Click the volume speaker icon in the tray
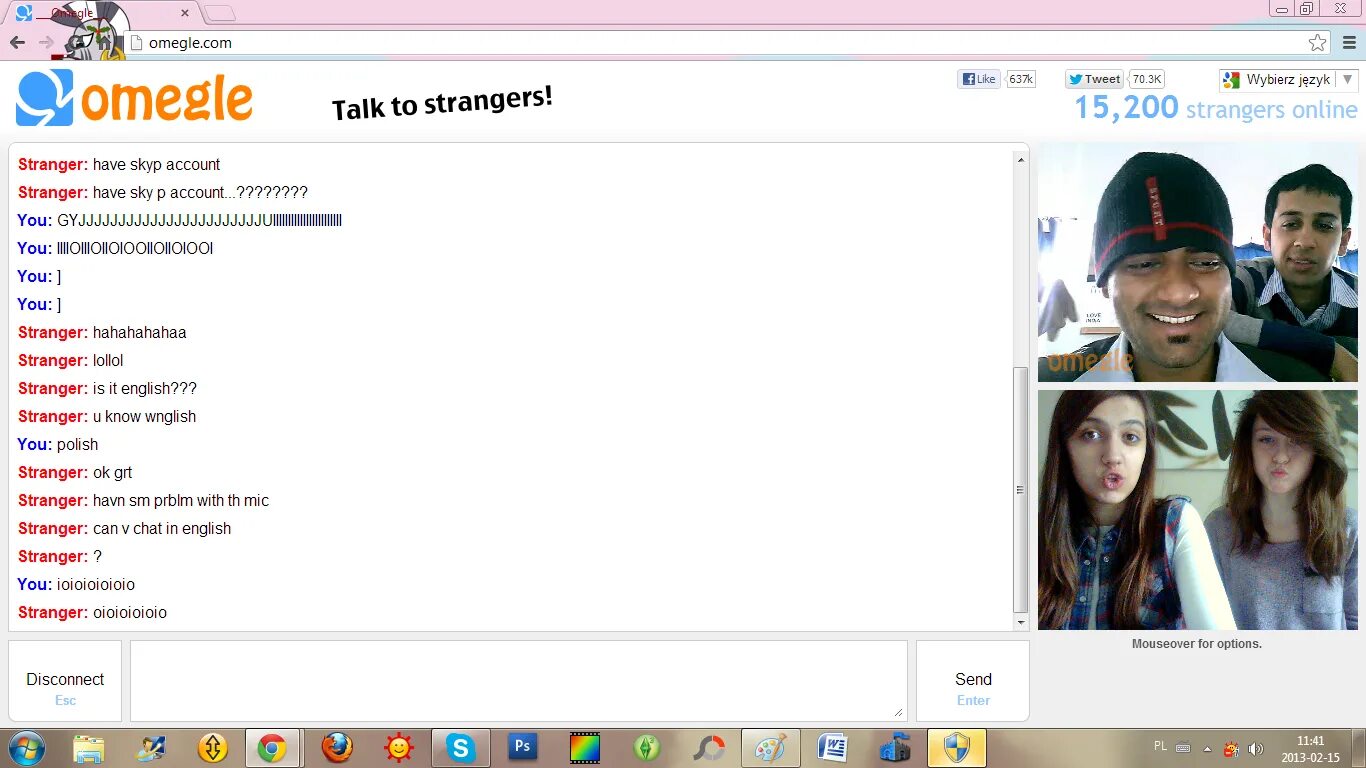Viewport: 1366px width, 768px height. [x=1256, y=747]
